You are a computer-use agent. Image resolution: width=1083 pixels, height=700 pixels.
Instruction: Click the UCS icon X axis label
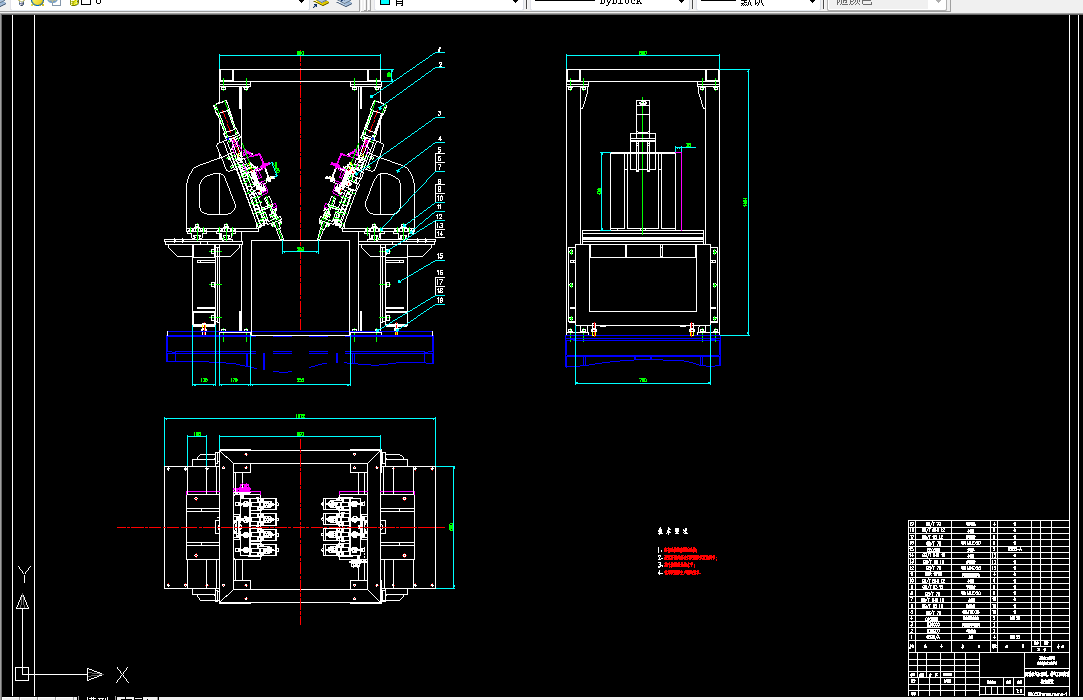click(x=122, y=675)
